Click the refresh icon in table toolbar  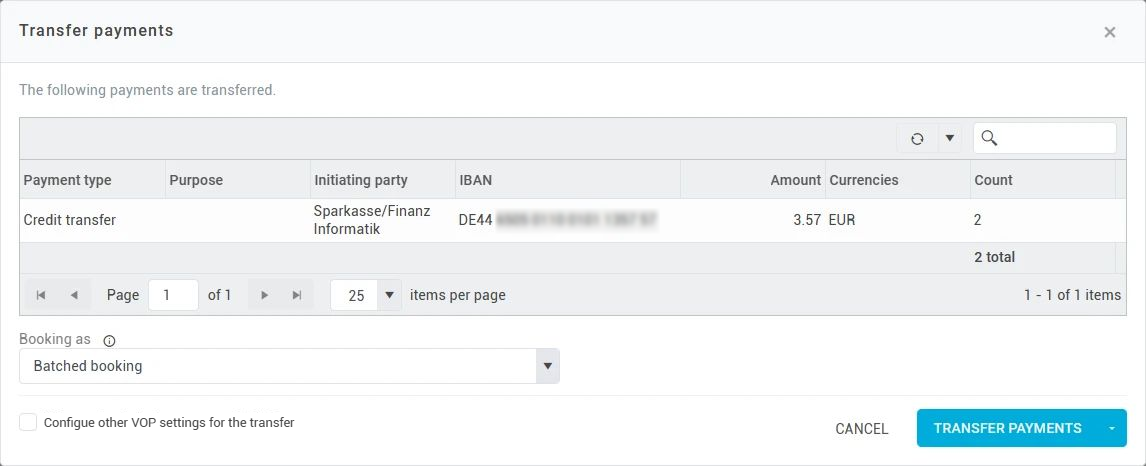[x=917, y=139]
